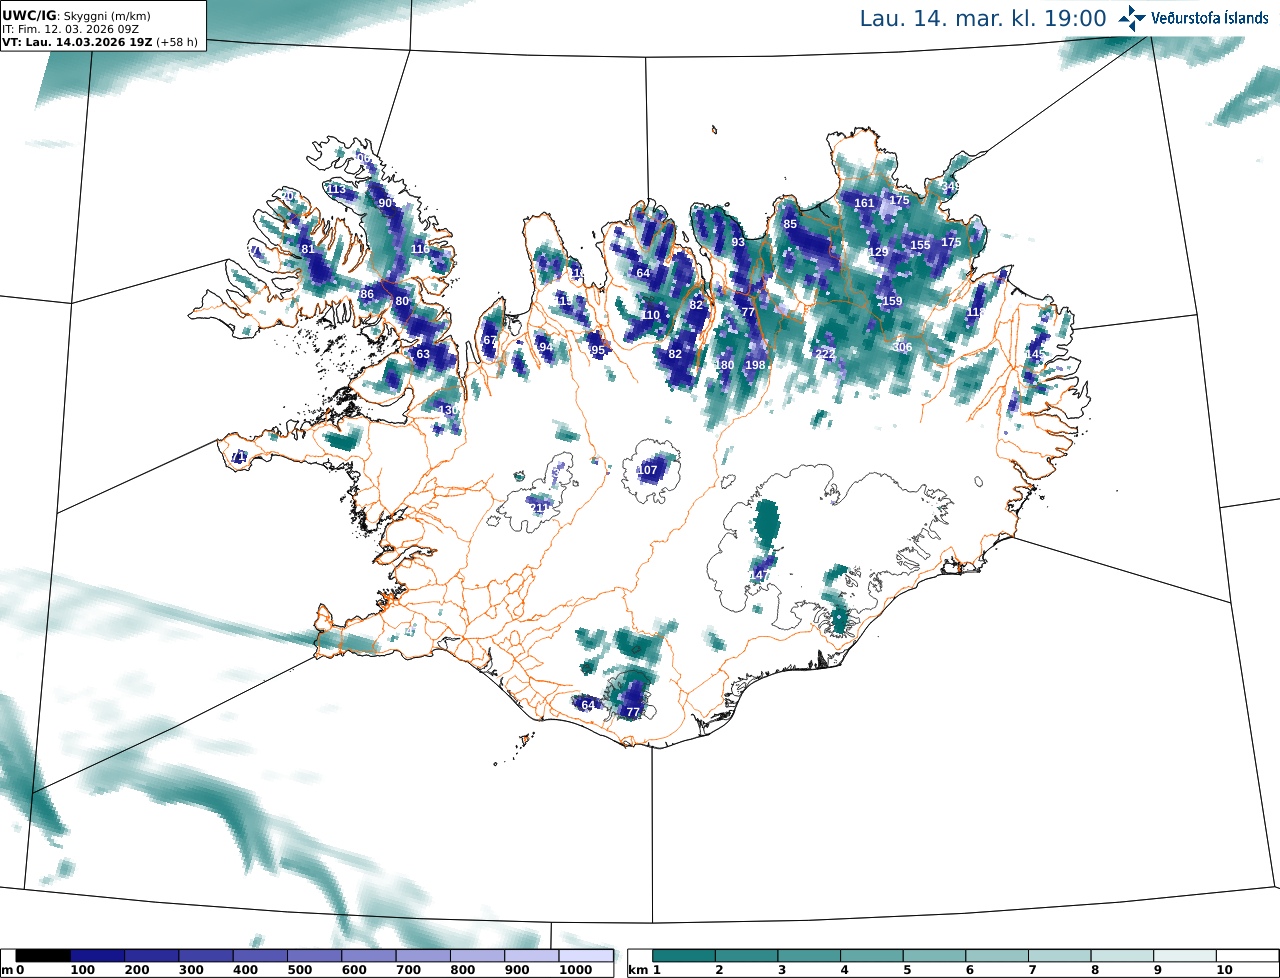Click the visibility value 116 in the Westfjords
The height and width of the screenshot is (978, 1280).
click(420, 249)
